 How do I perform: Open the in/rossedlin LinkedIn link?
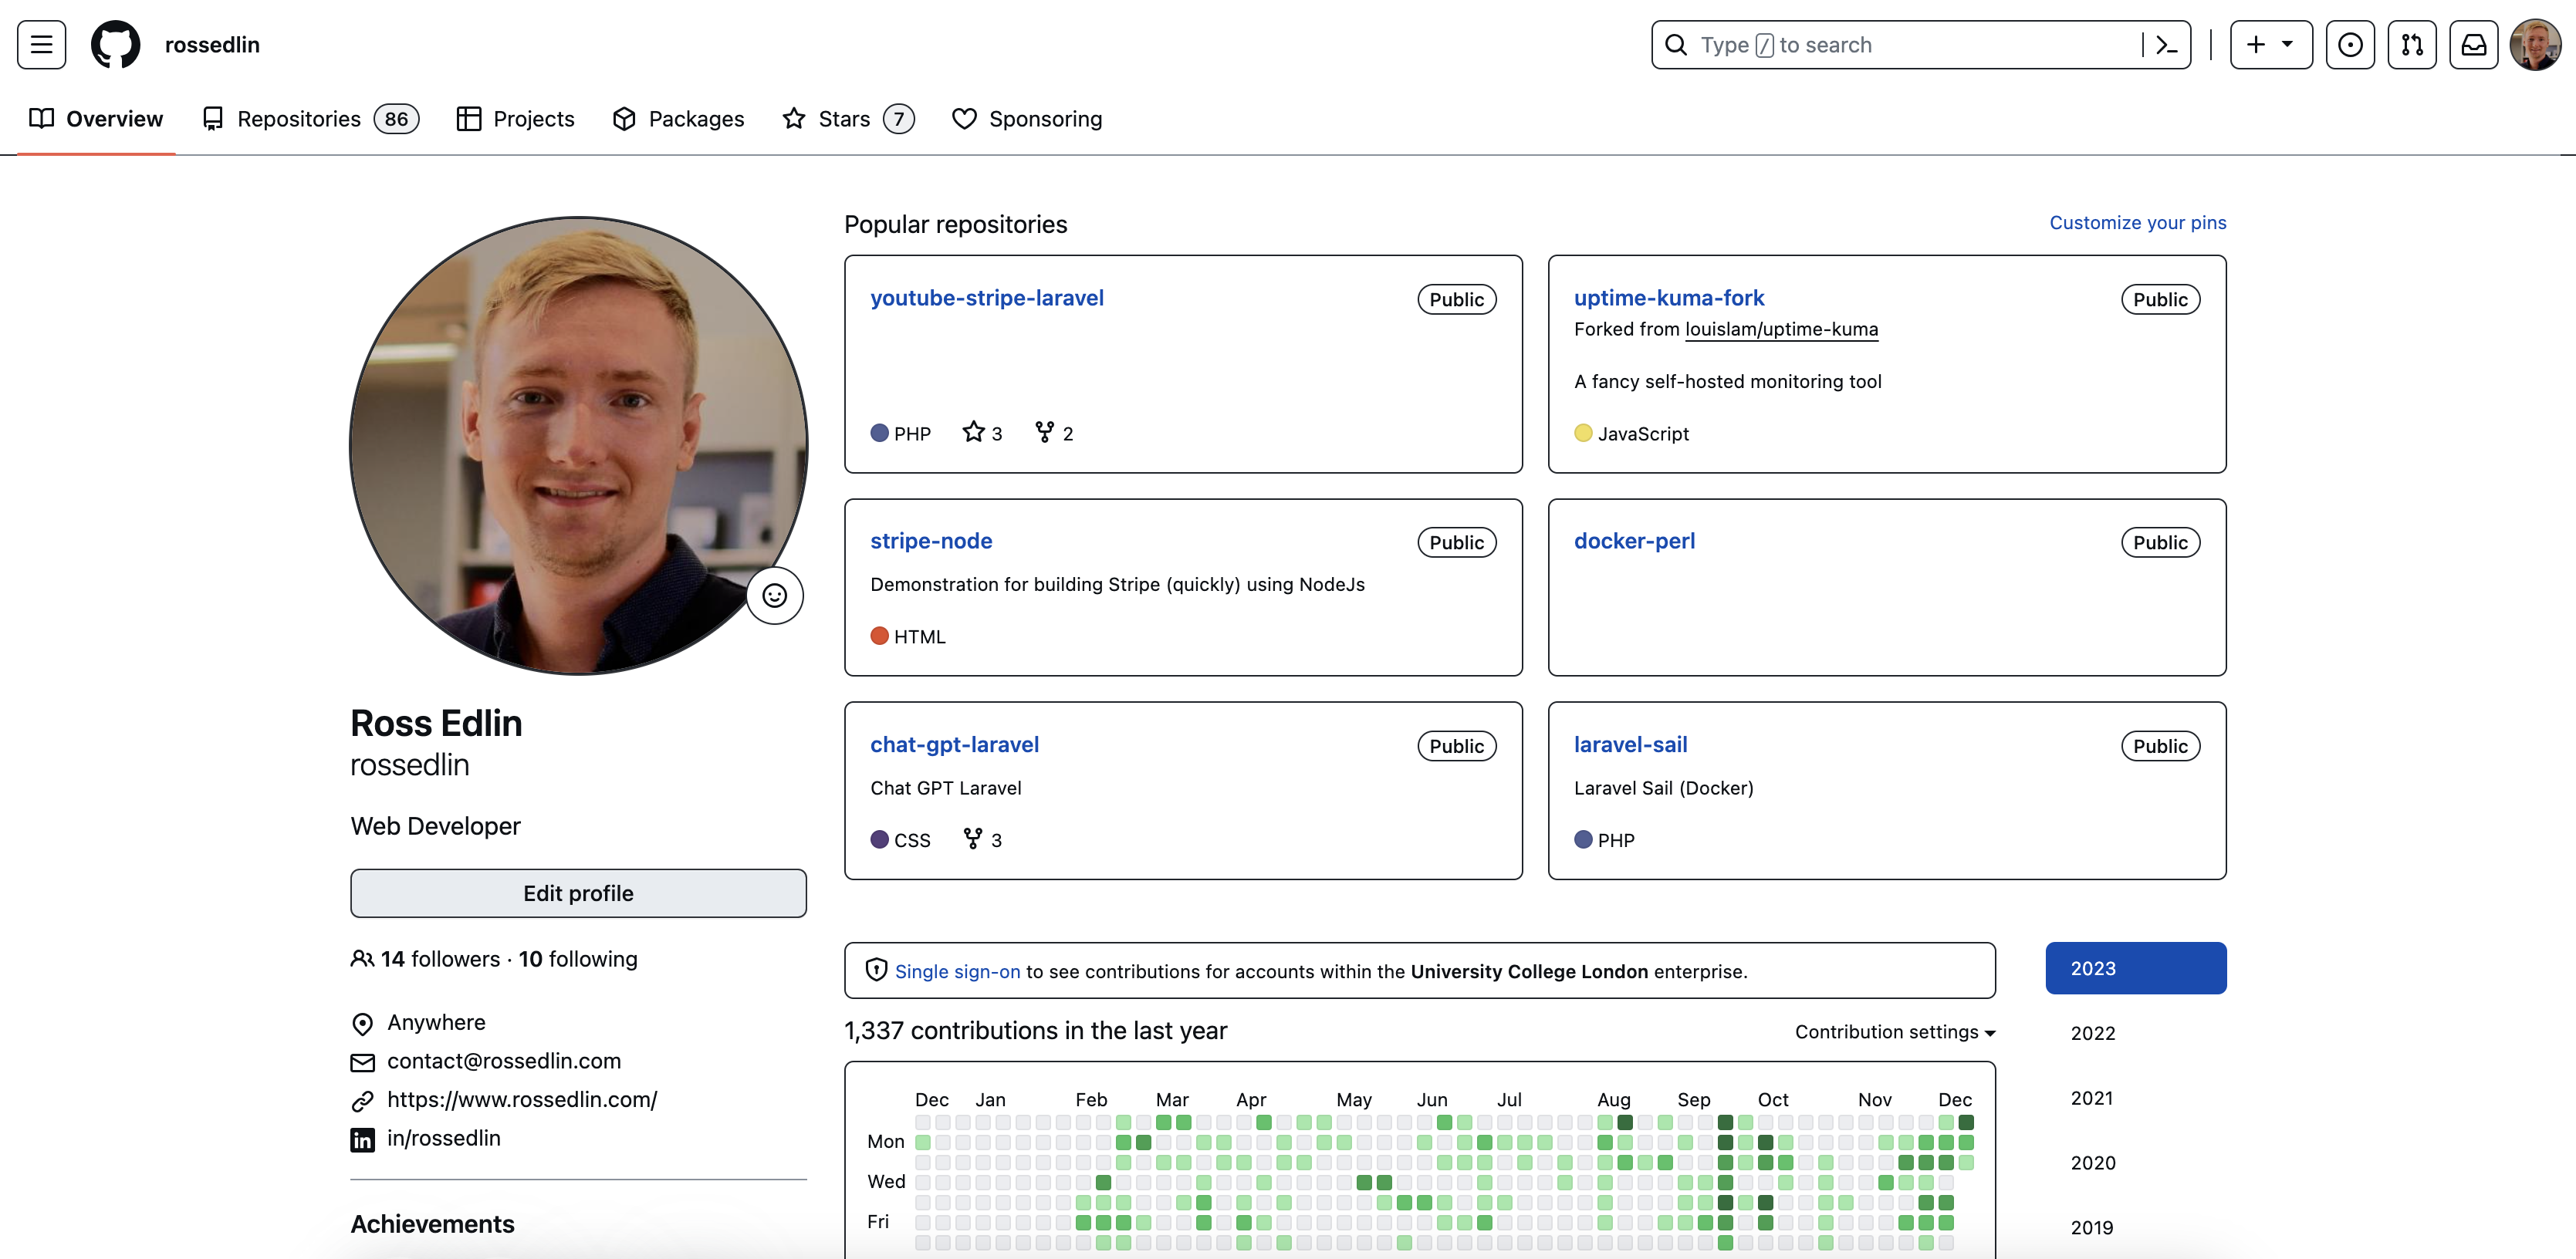443,1138
